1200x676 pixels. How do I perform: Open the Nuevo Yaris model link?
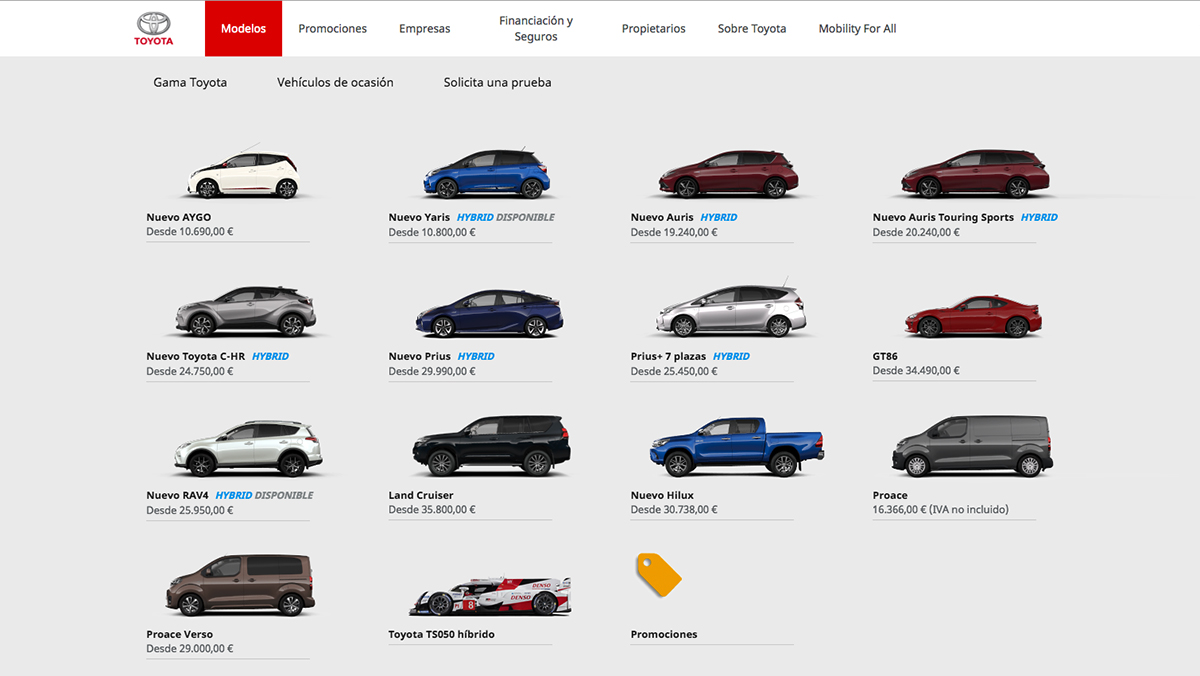[420, 217]
